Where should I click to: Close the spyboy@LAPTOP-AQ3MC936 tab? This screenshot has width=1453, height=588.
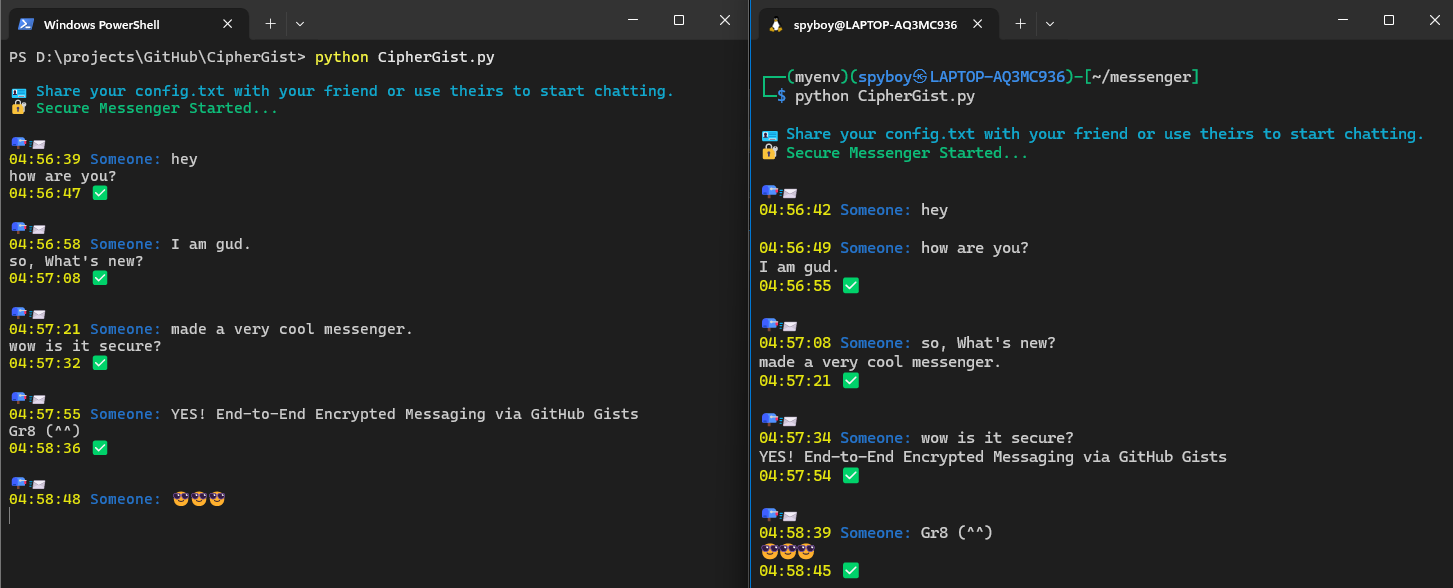click(x=978, y=24)
